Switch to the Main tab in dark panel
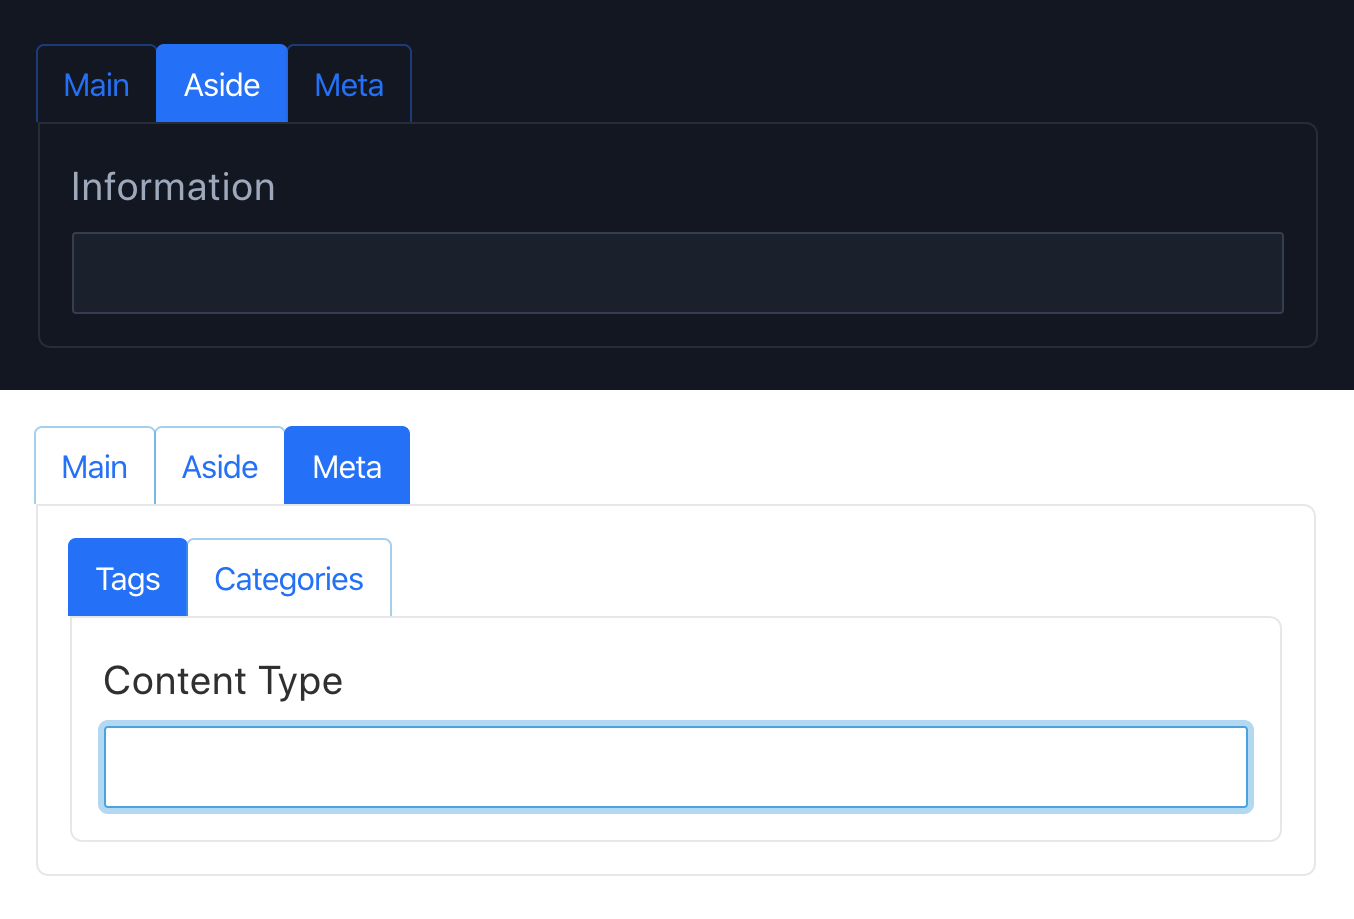This screenshot has height=919, width=1354. 97,85
